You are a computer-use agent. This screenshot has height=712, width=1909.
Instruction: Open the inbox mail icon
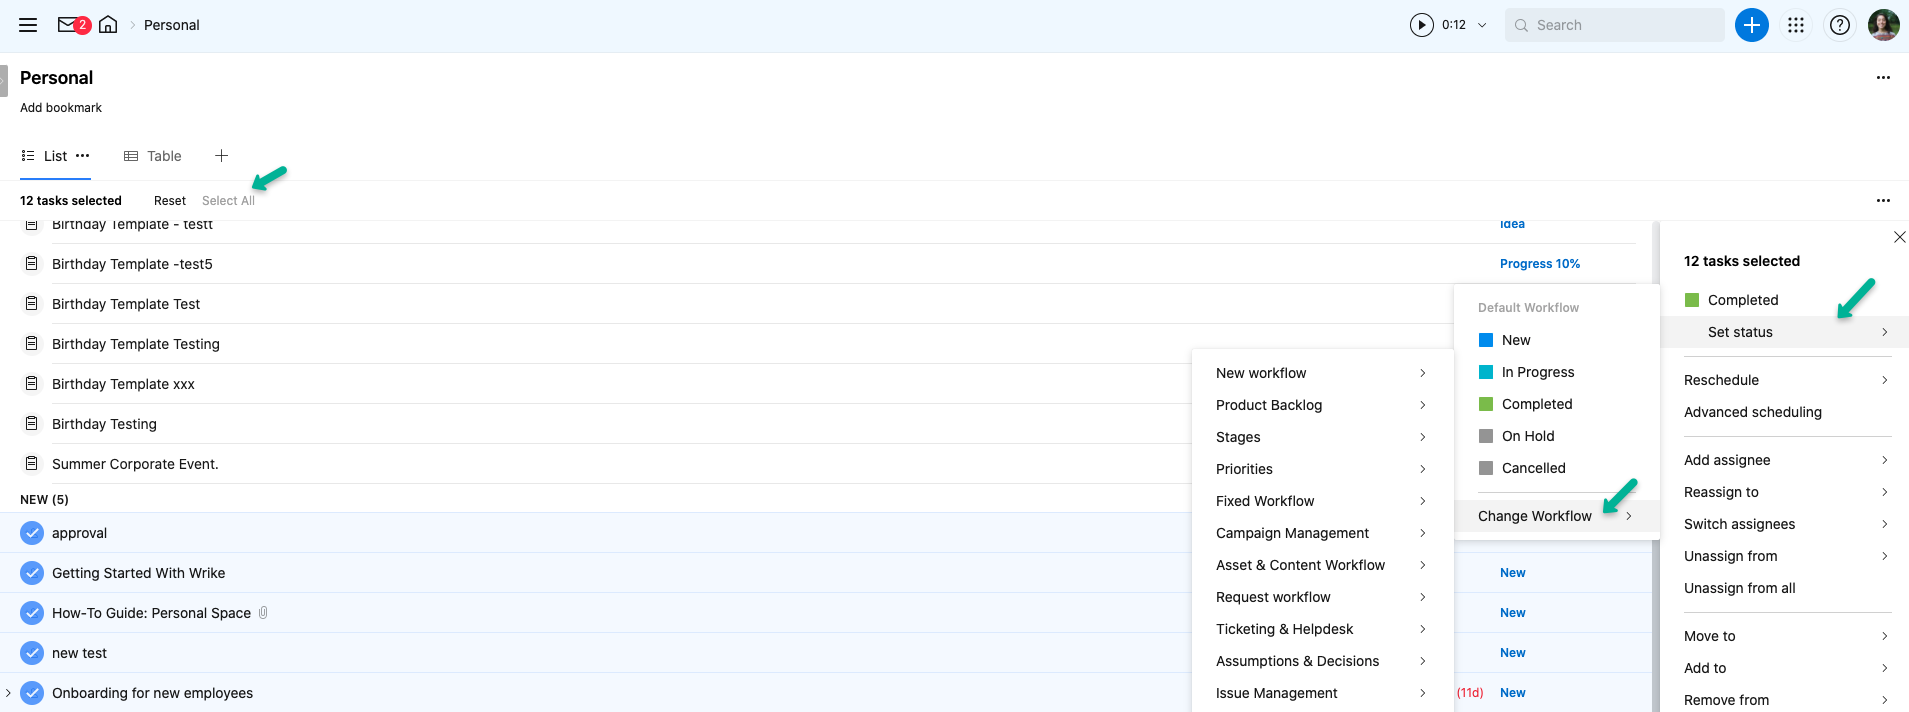68,25
